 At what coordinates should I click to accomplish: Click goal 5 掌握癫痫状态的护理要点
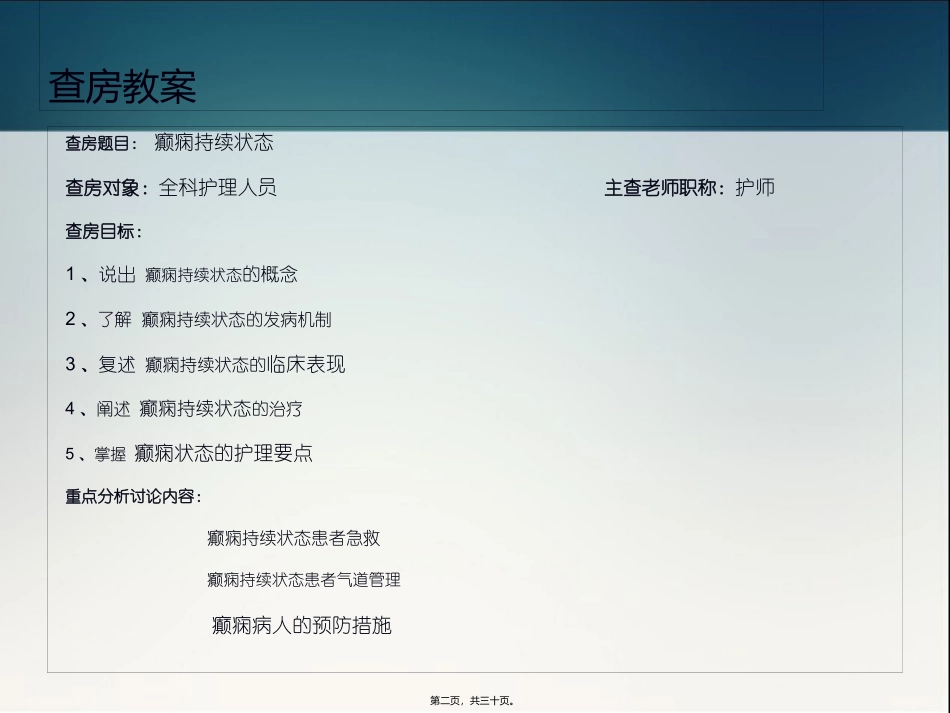coord(189,453)
